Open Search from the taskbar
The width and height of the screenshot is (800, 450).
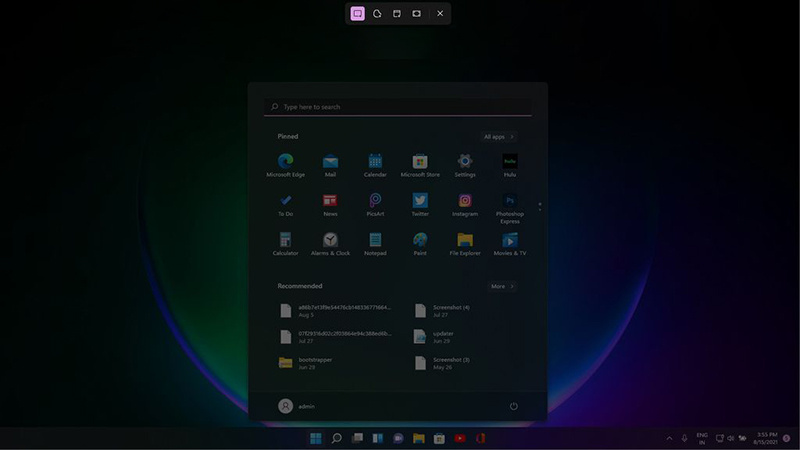coord(337,438)
